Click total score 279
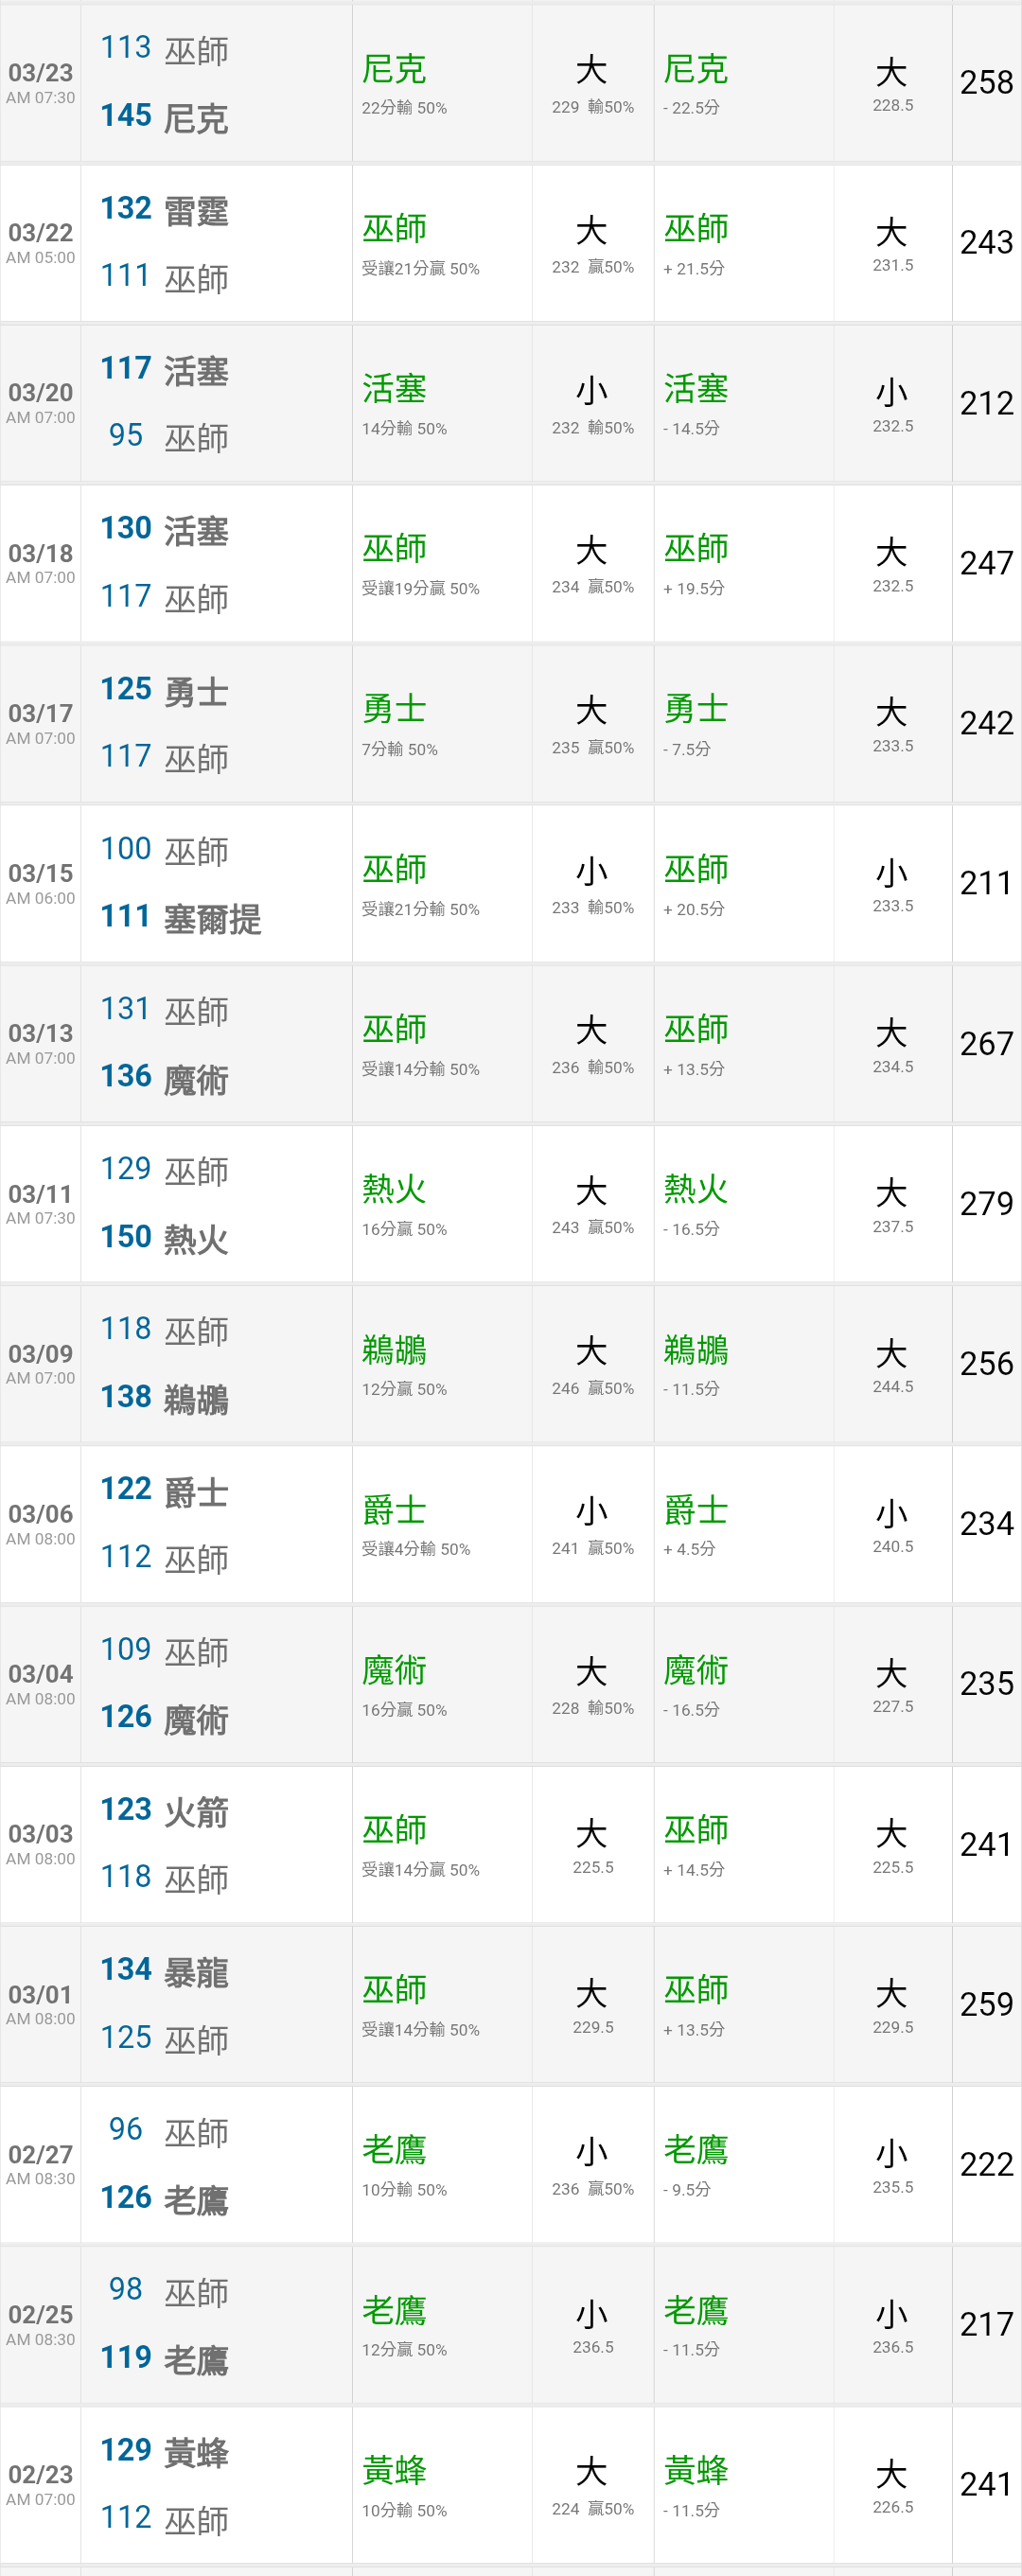 point(986,1203)
